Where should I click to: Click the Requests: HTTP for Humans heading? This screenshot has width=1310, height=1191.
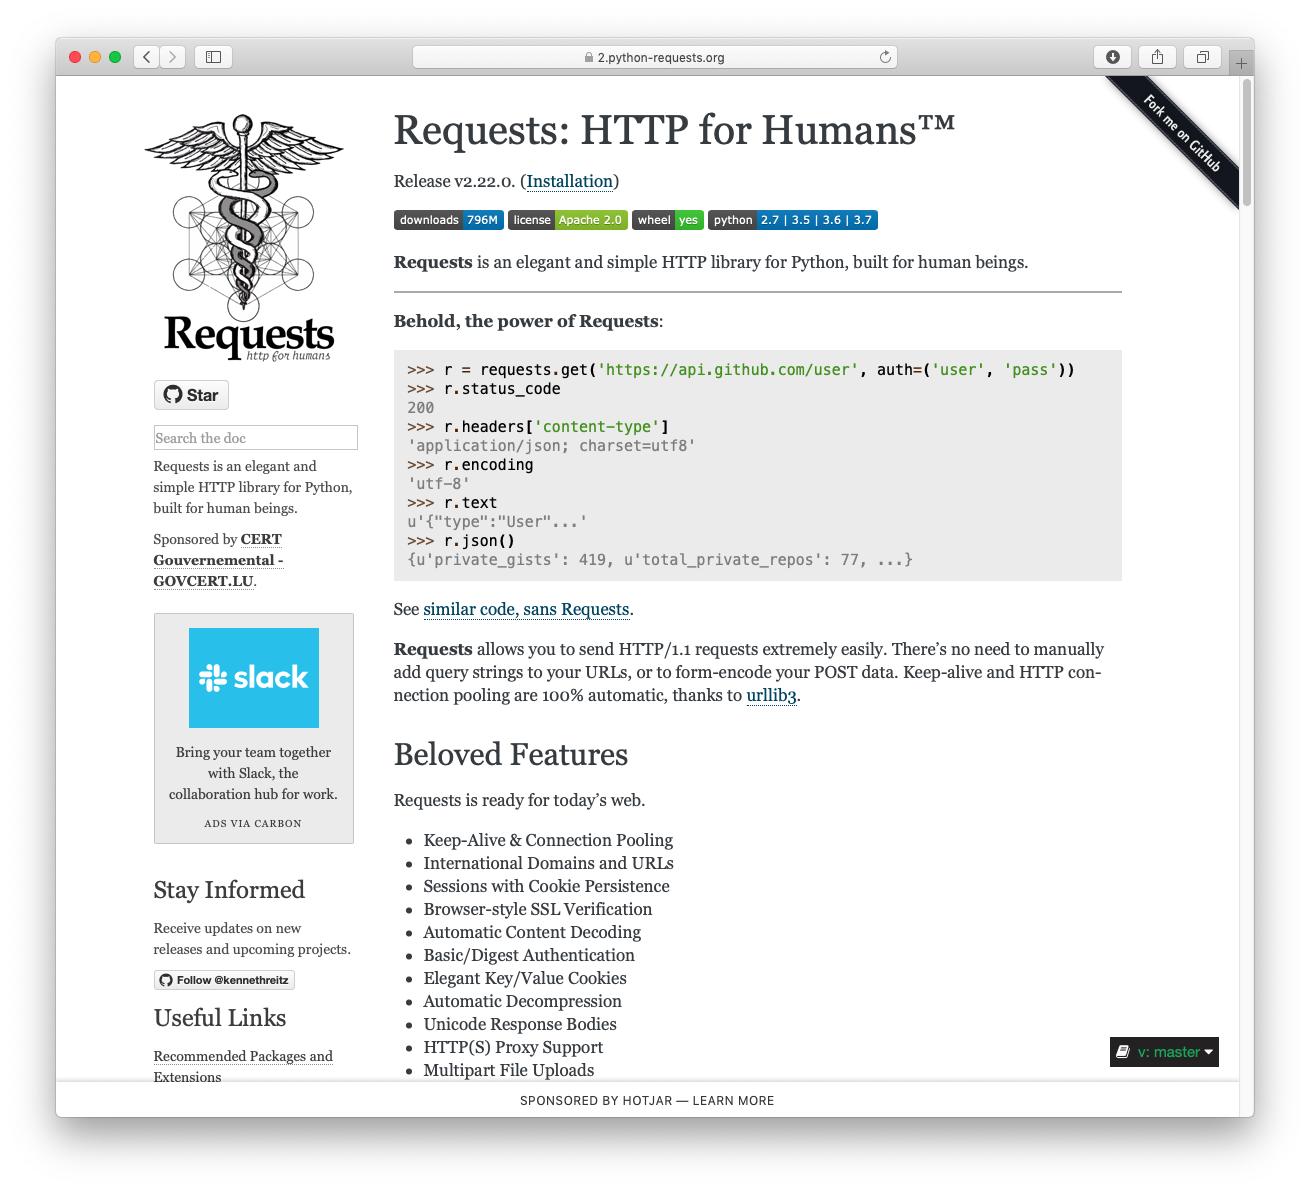click(x=675, y=130)
